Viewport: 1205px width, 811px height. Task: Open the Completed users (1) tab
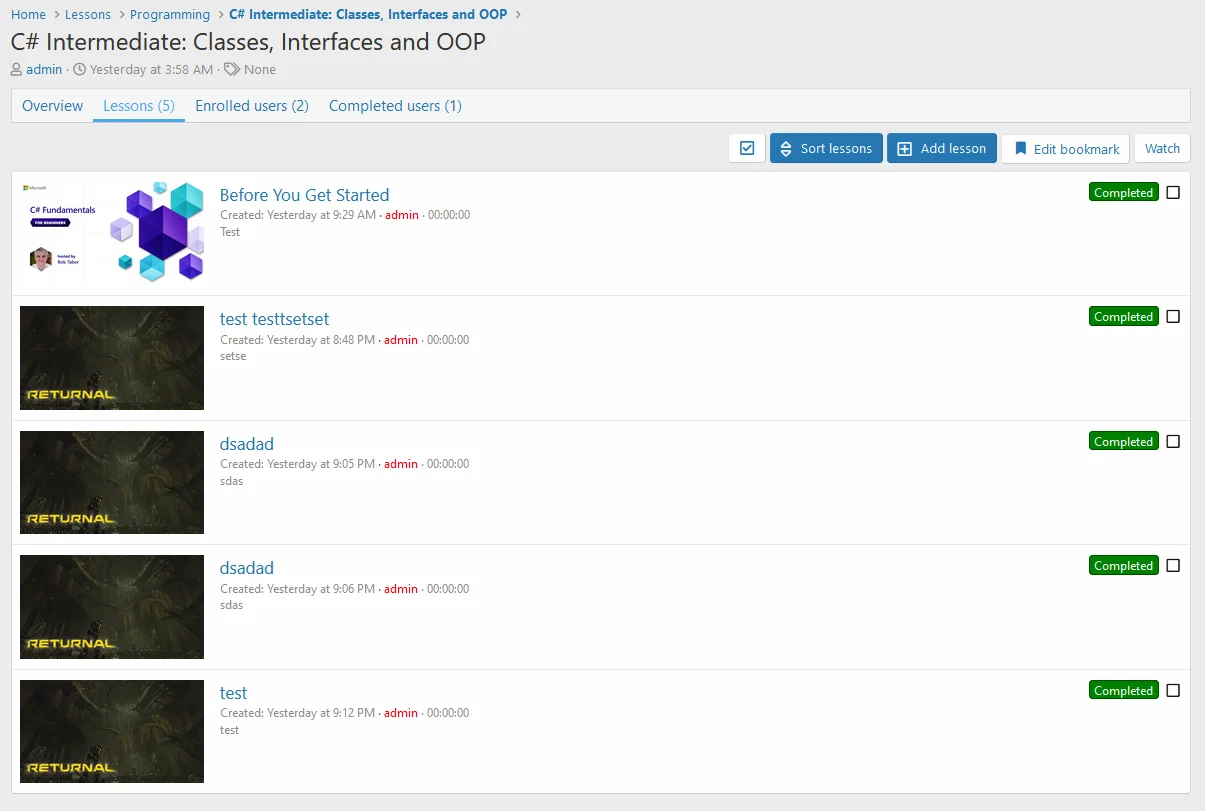click(x=395, y=106)
